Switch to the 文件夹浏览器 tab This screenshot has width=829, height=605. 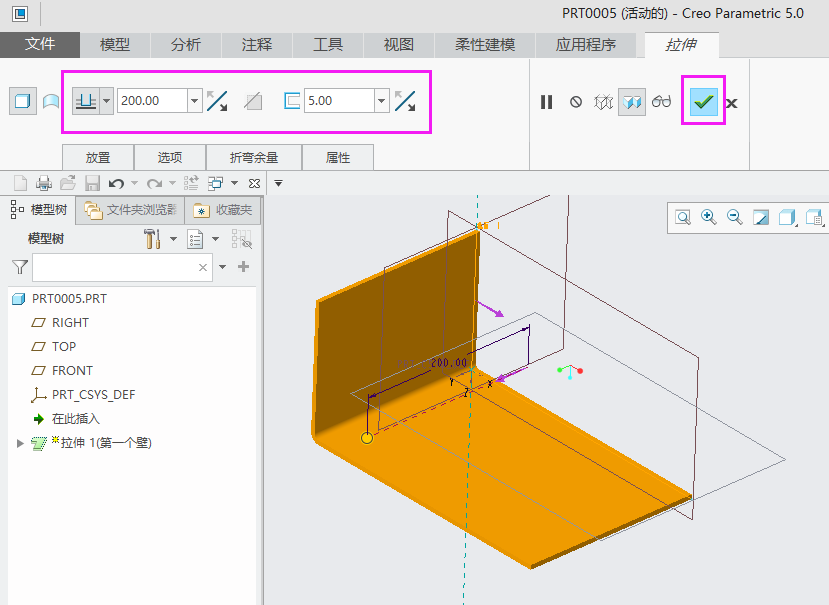tap(131, 210)
